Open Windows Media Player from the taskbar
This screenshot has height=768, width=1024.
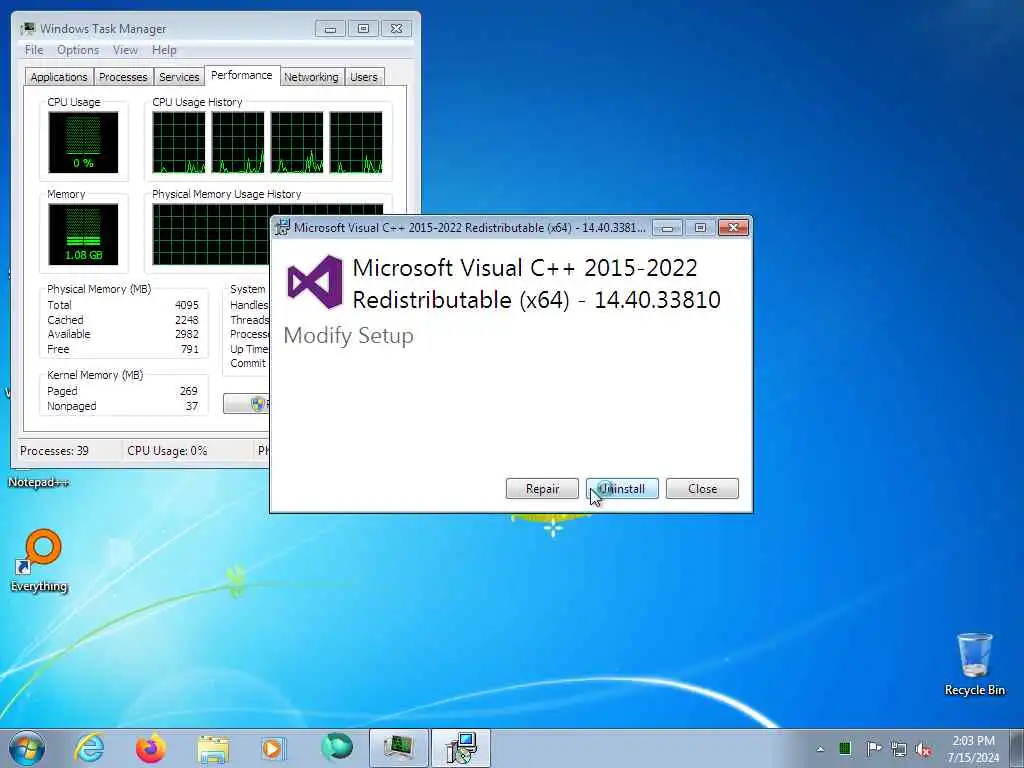click(273, 749)
